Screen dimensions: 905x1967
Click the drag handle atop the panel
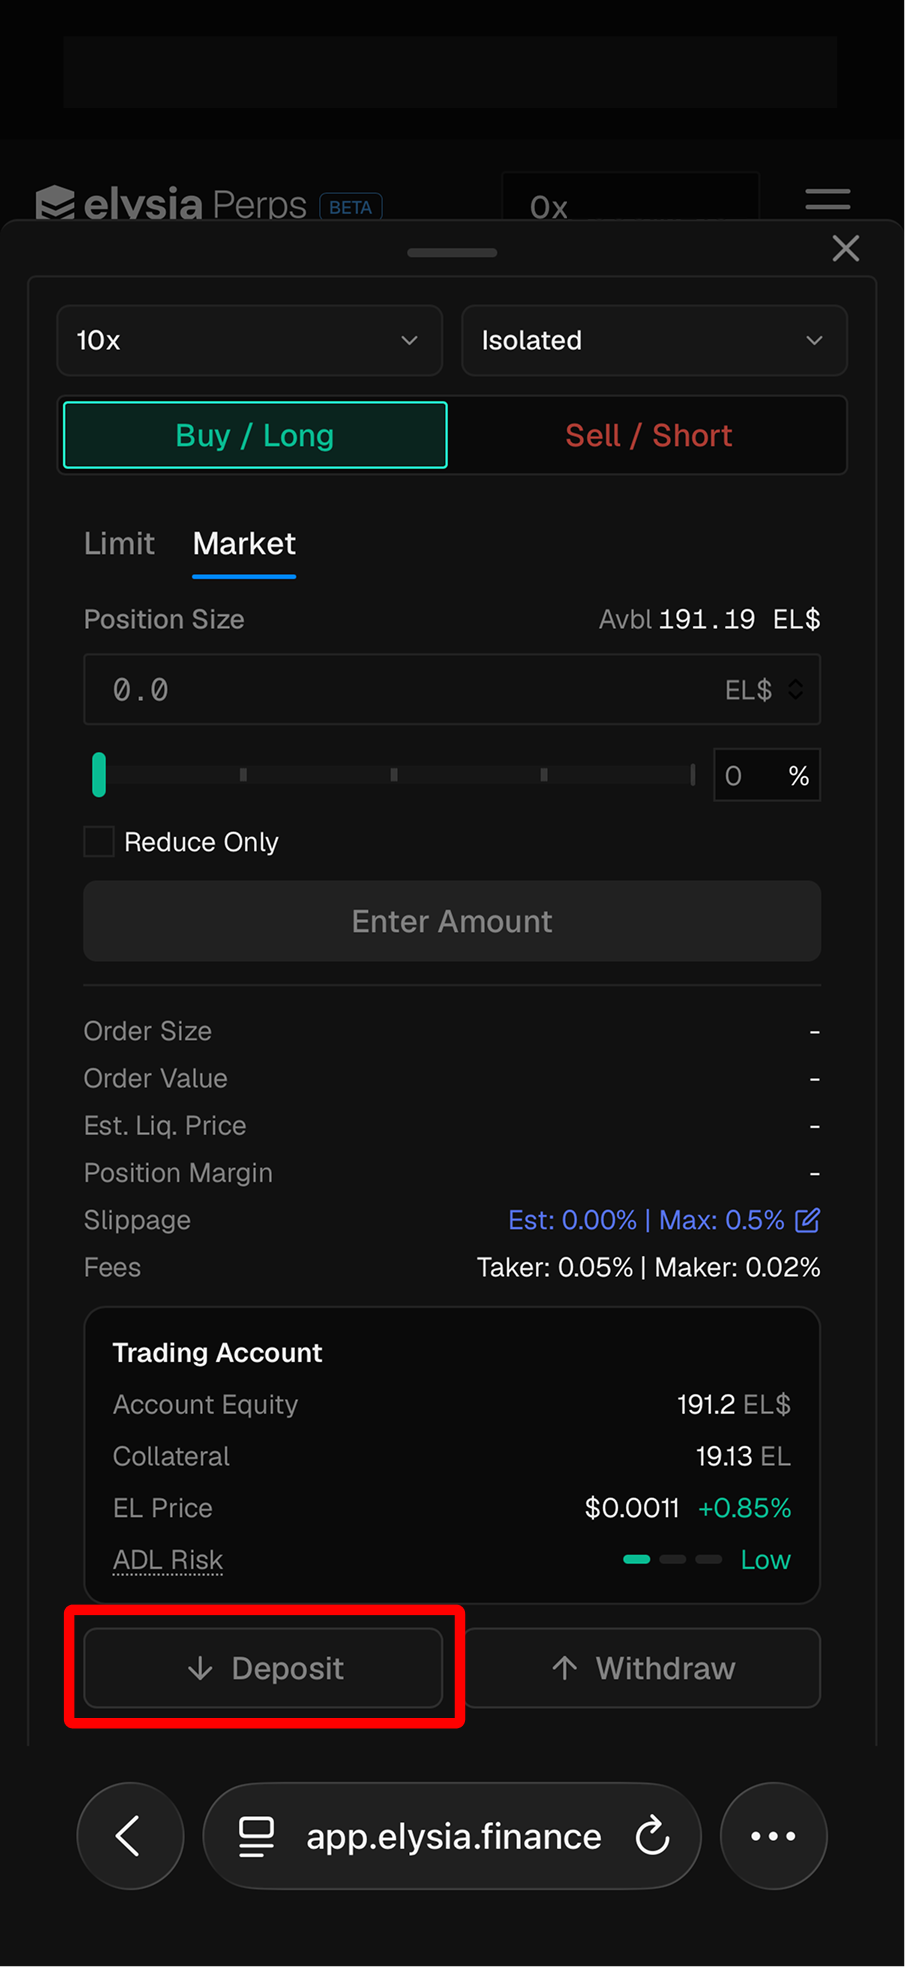pos(452,253)
